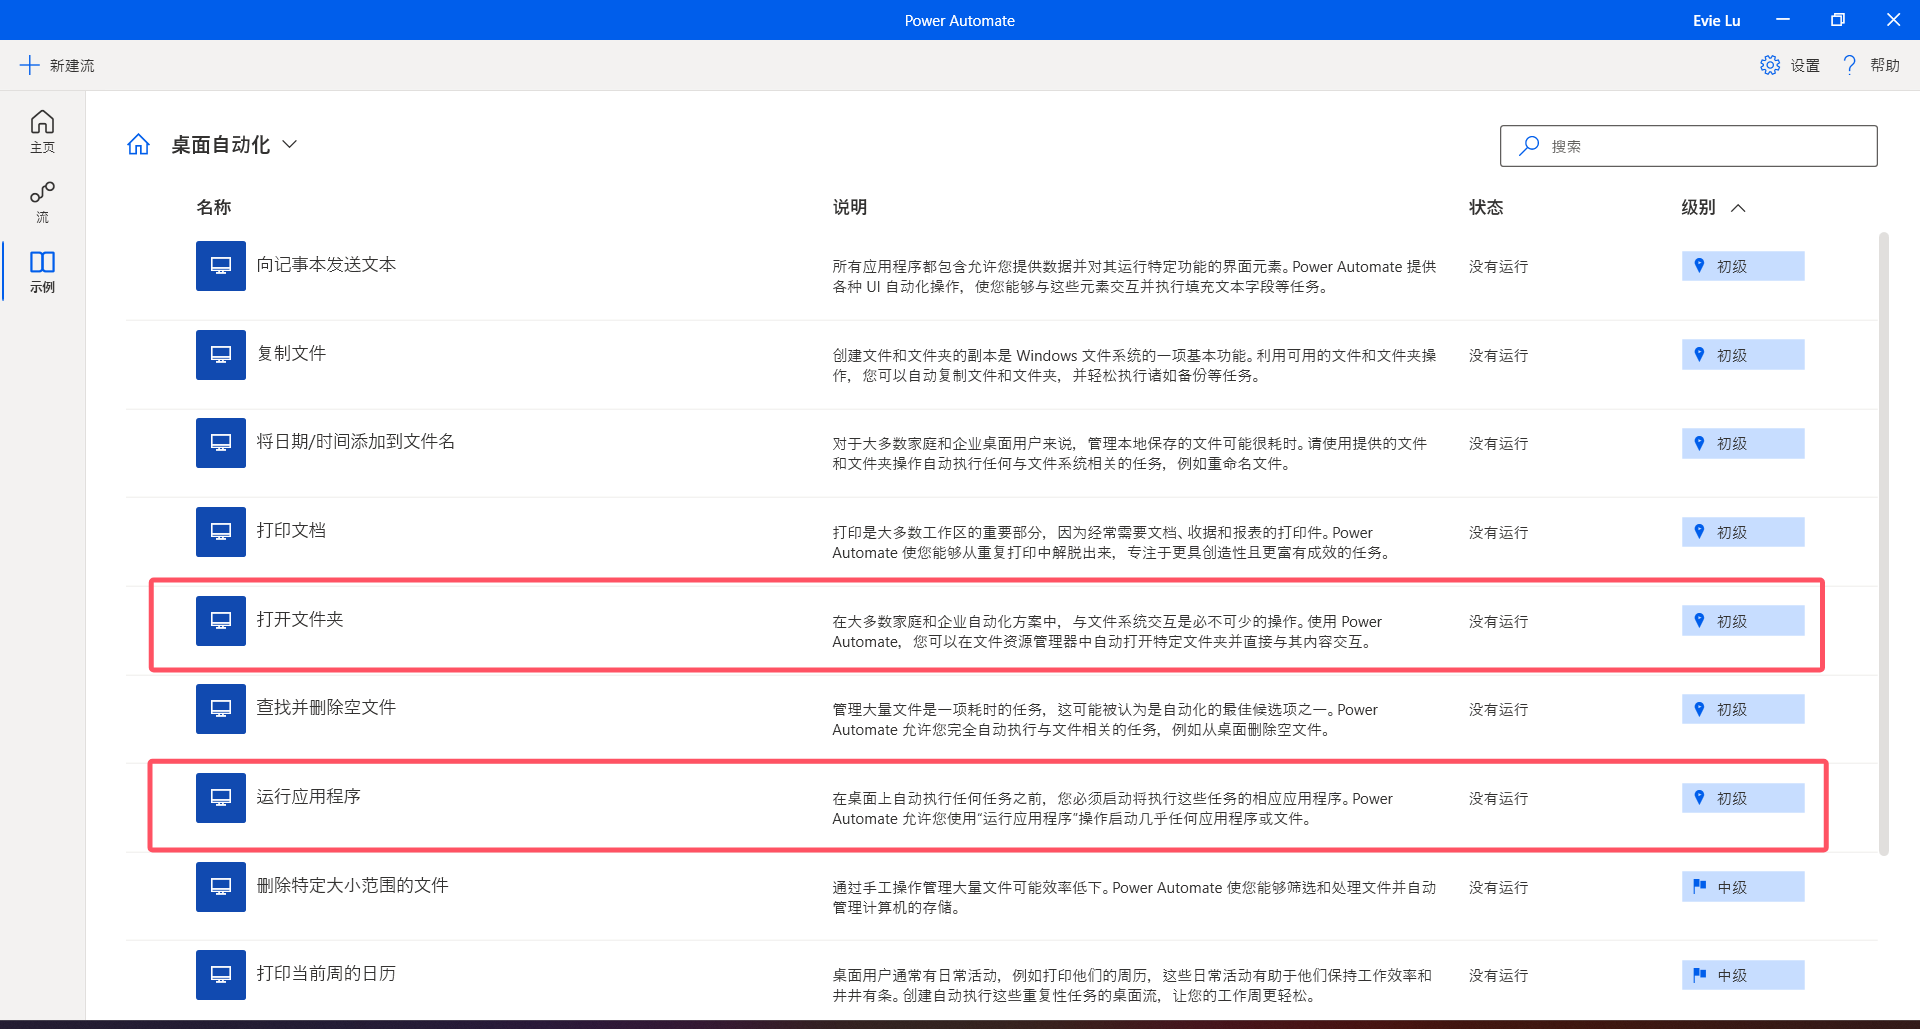Click the 新建流 button label
Viewport: 1920px width, 1029px height.
tap(72, 65)
